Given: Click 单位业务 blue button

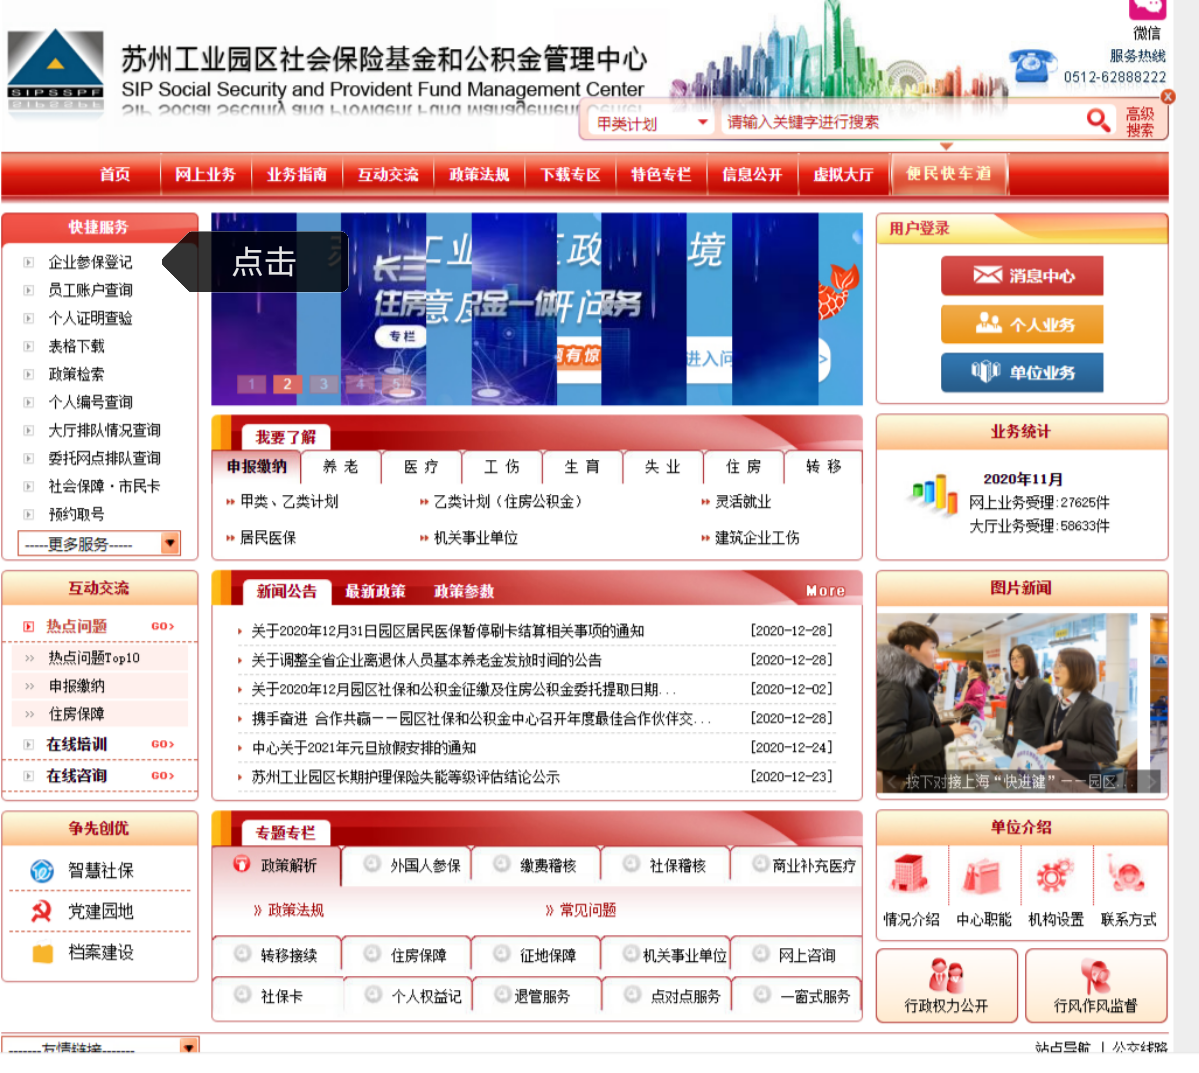Looking at the screenshot, I should tap(1022, 372).
